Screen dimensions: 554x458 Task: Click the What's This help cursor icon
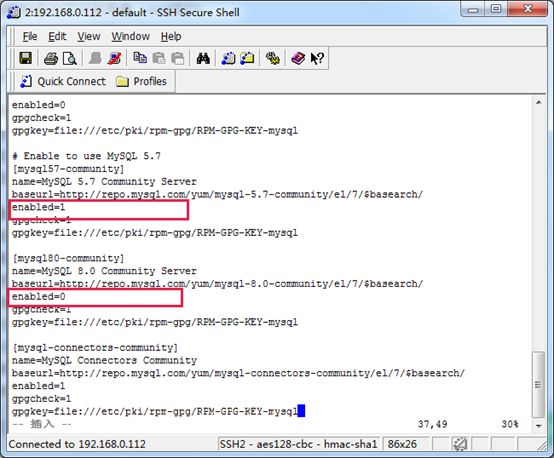(x=317, y=58)
